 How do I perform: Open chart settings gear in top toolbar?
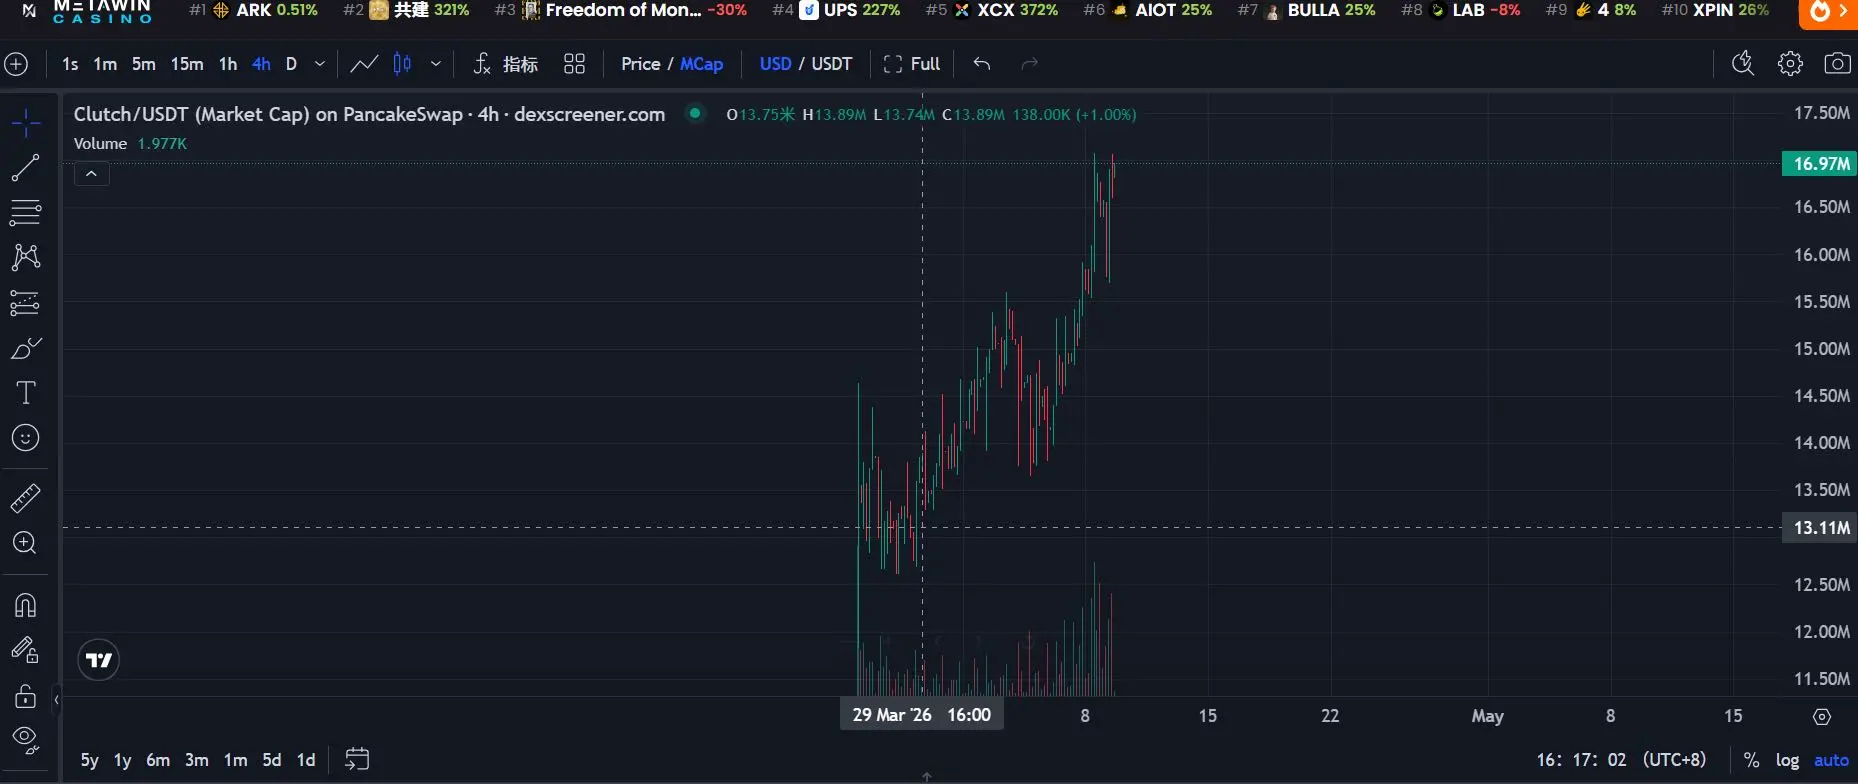(1790, 64)
